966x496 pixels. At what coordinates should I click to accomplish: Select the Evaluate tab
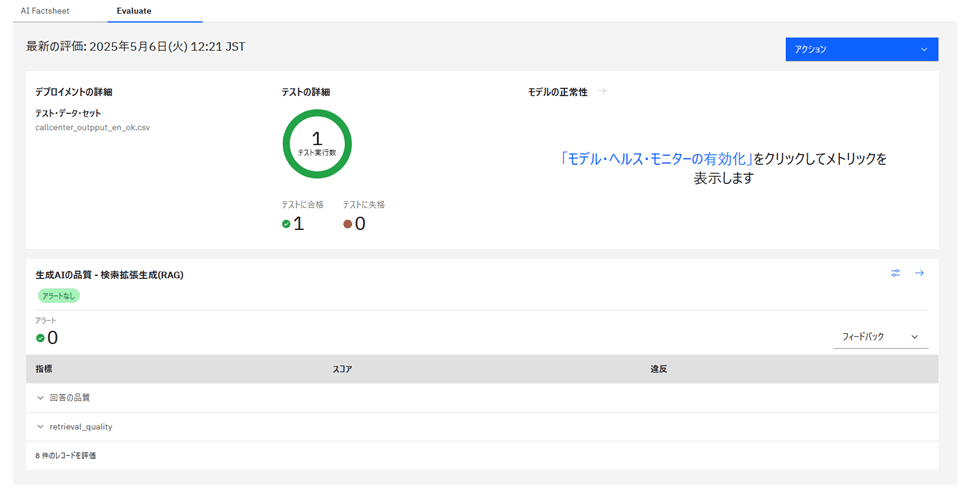click(134, 11)
